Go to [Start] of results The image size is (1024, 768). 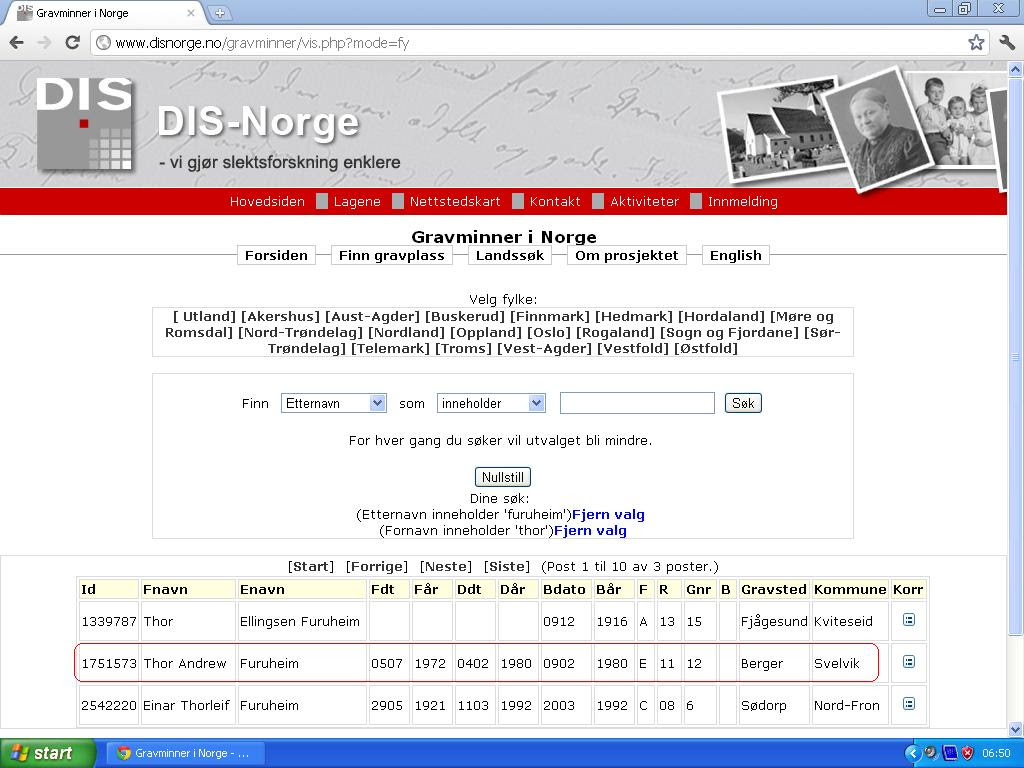click(x=311, y=566)
